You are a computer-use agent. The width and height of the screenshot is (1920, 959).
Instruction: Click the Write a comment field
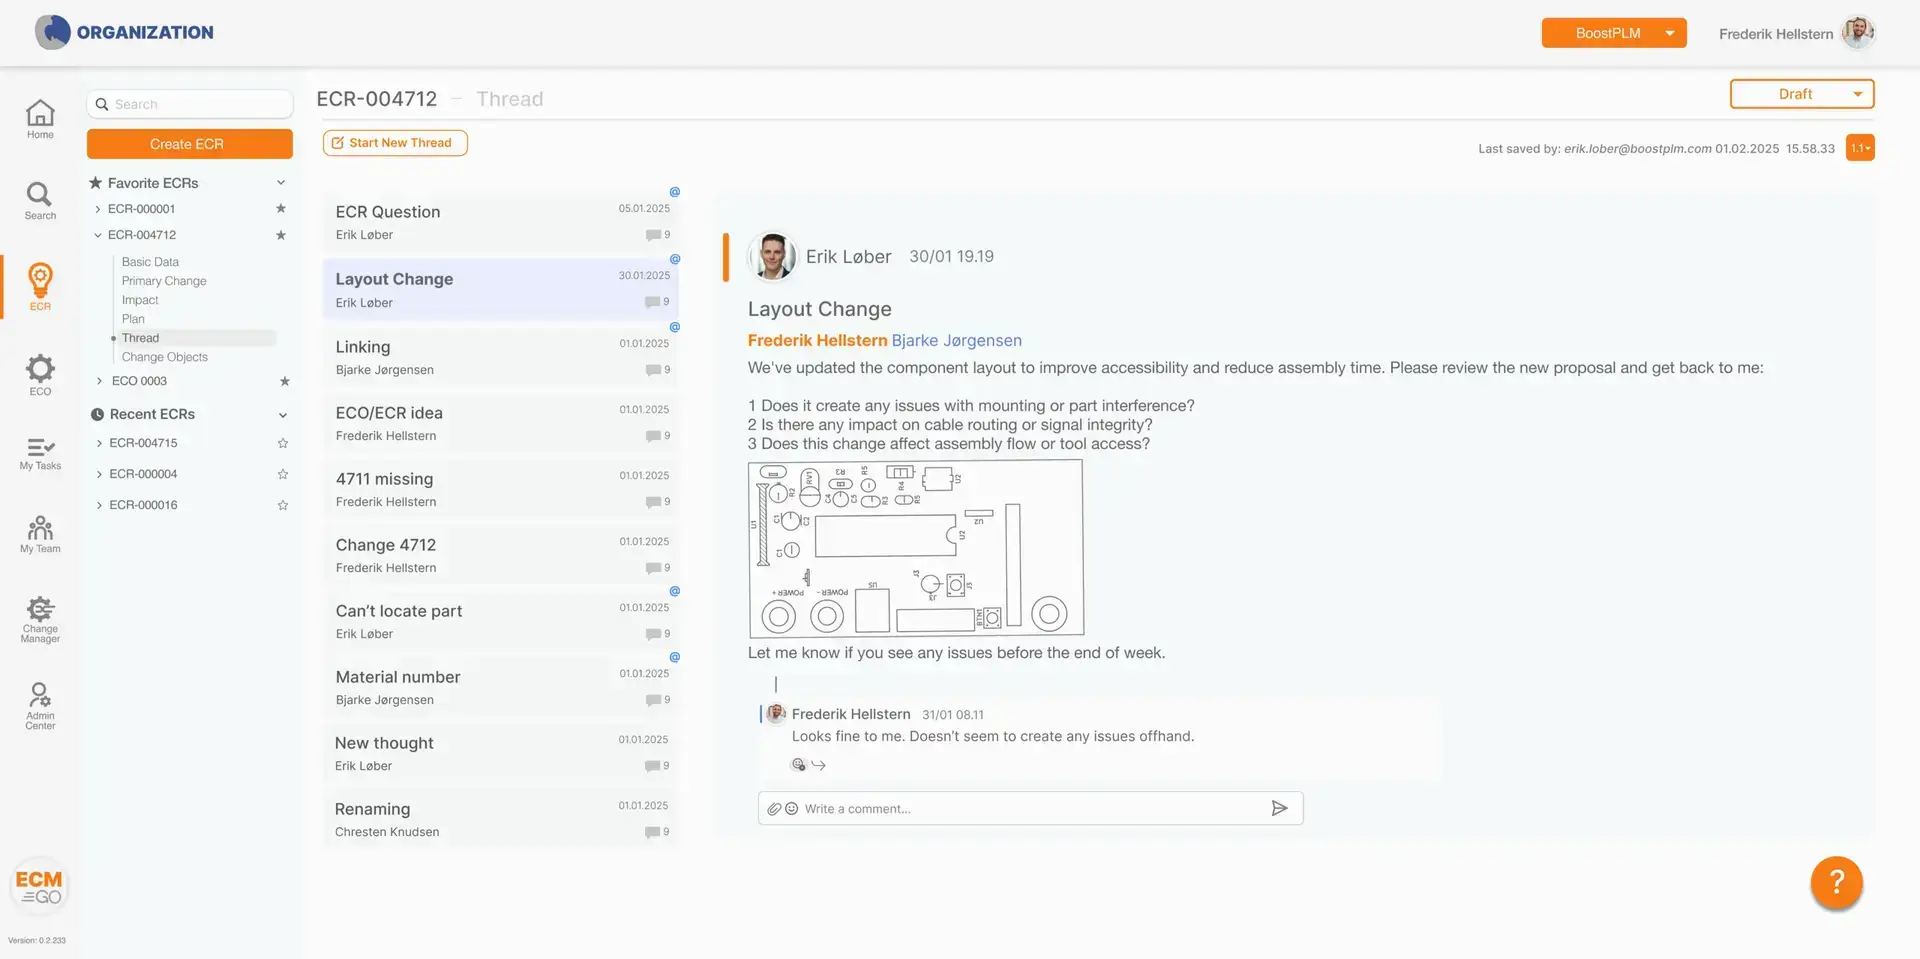point(1030,809)
